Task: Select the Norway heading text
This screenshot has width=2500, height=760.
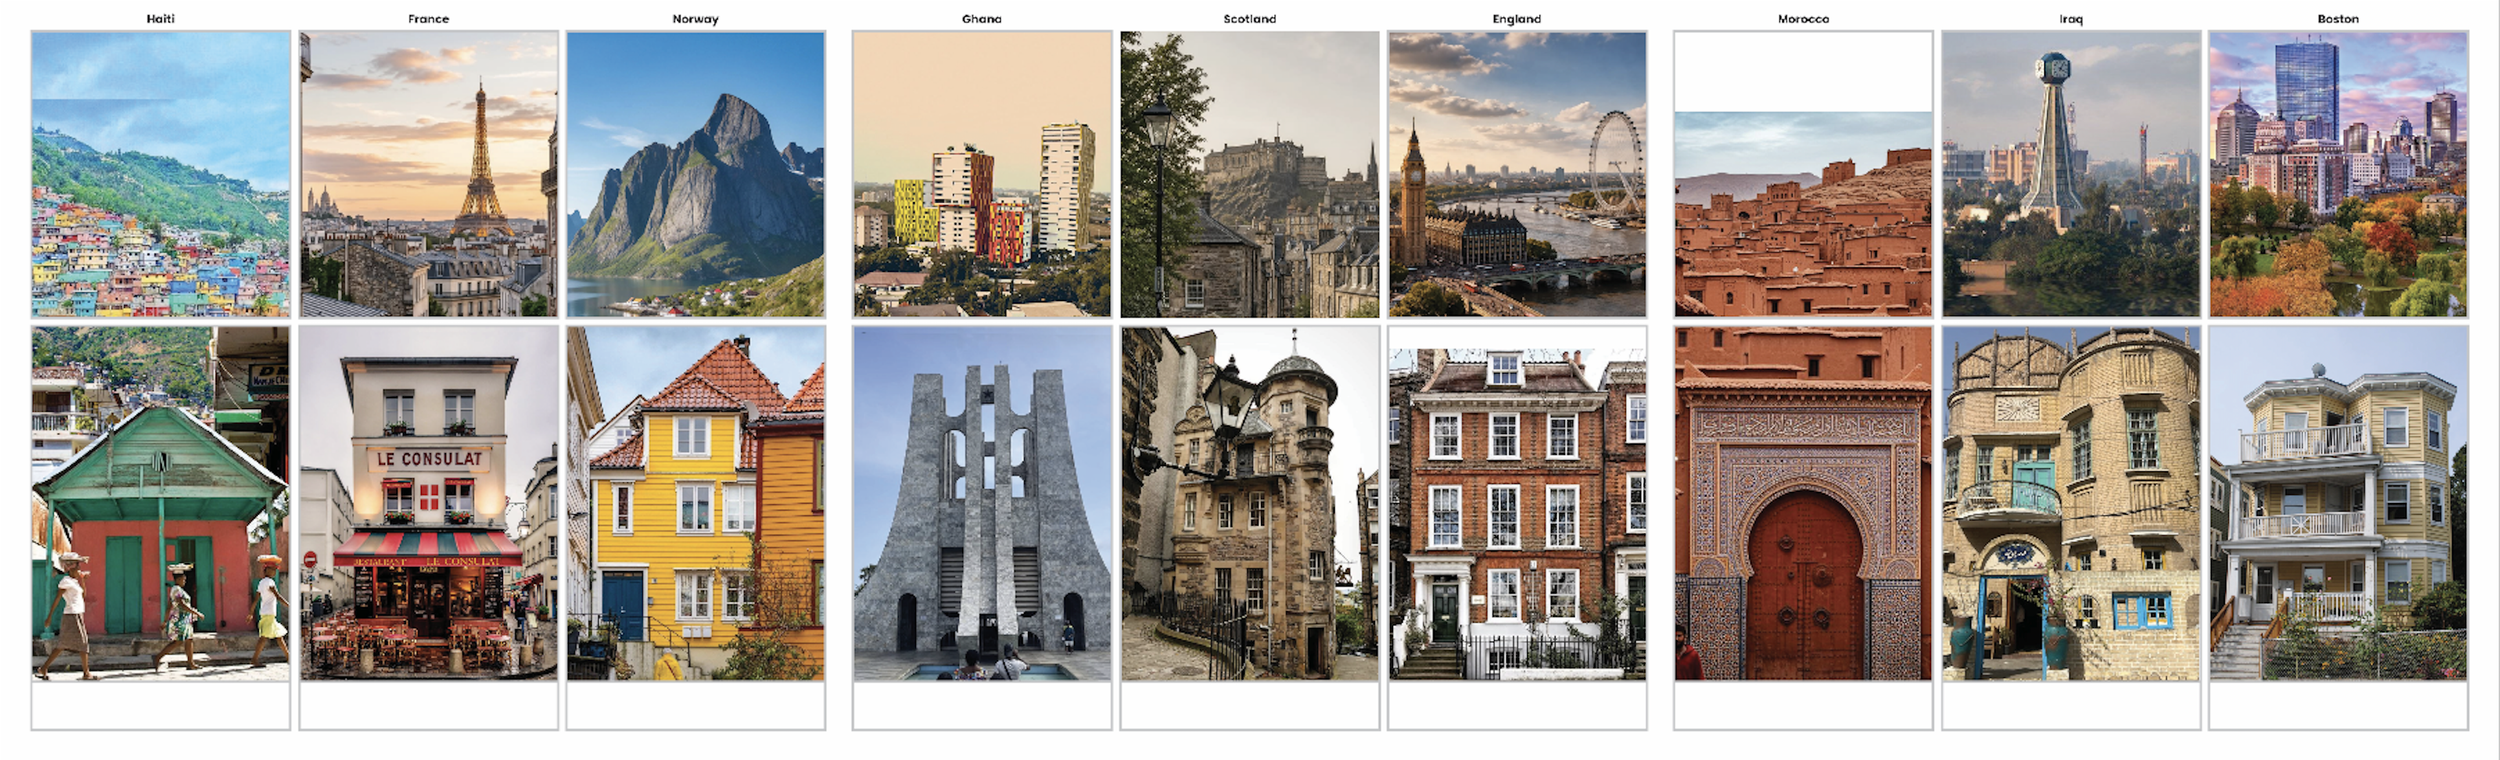Action: point(696,19)
